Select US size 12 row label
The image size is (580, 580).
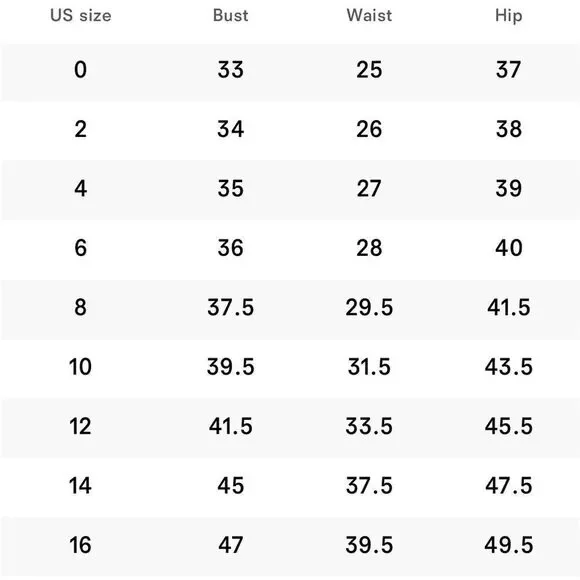point(80,426)
